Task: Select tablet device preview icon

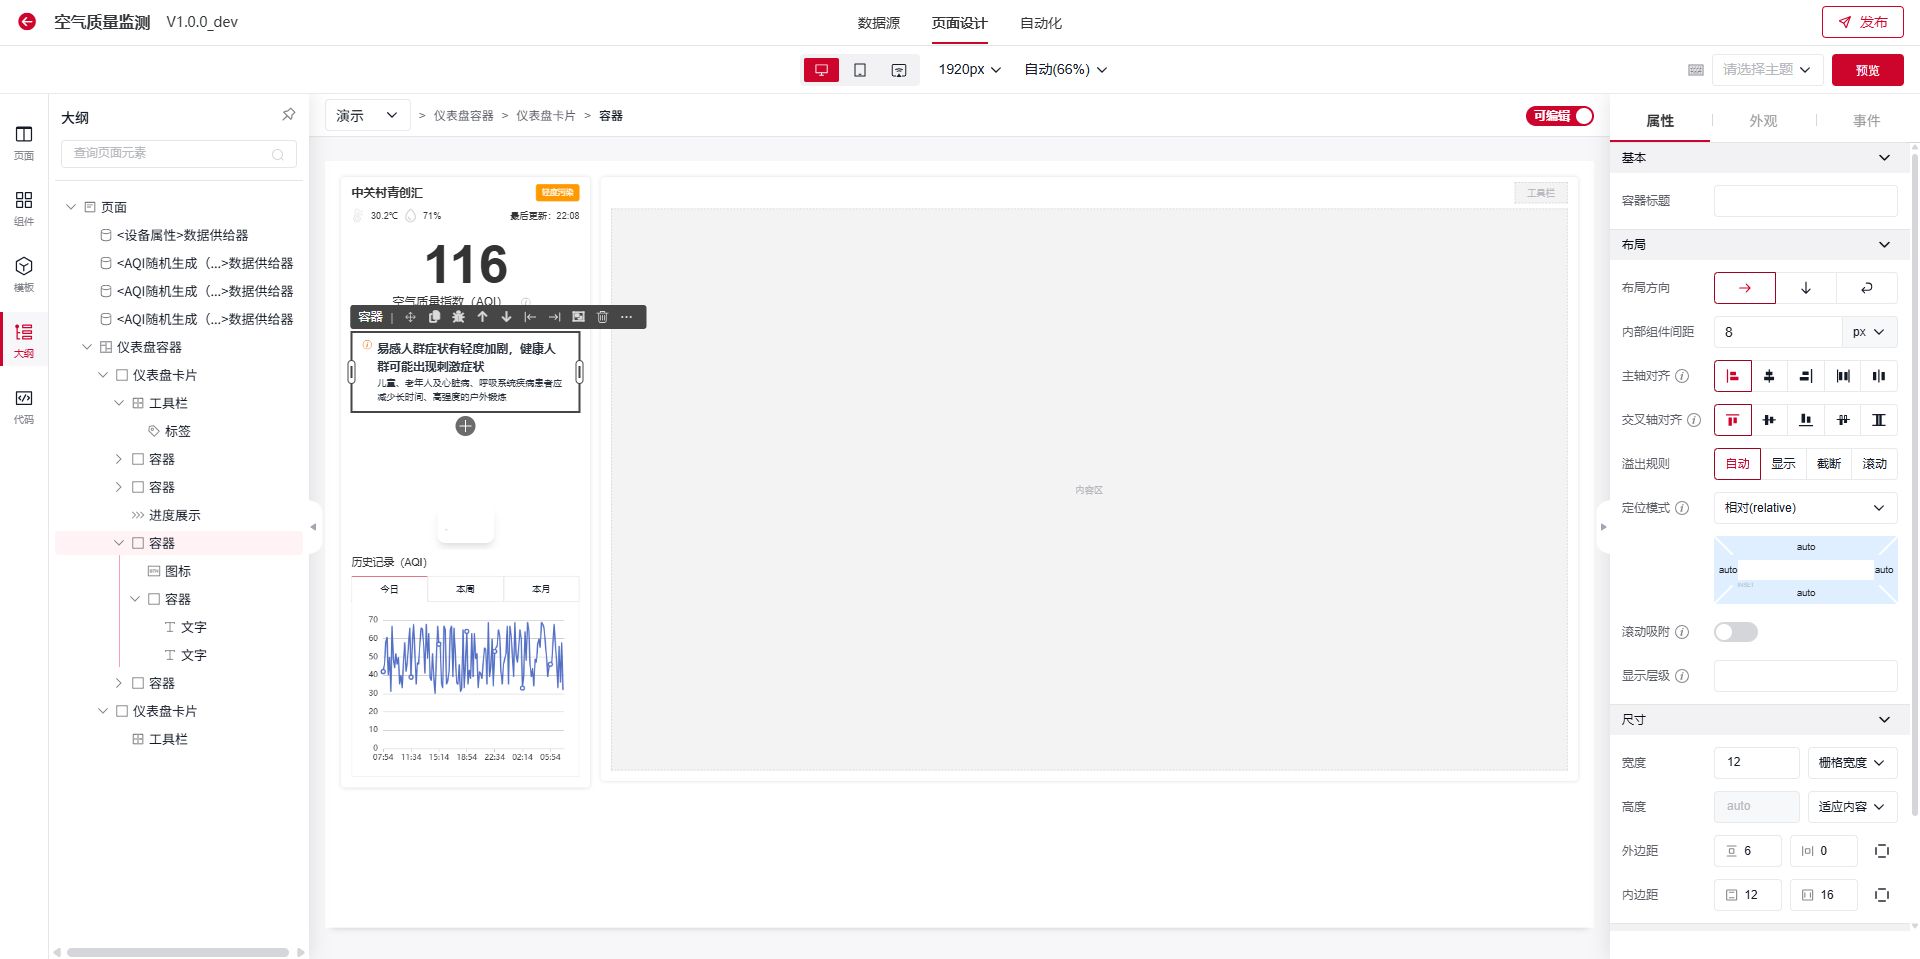Action: click(x=860, y=70)
